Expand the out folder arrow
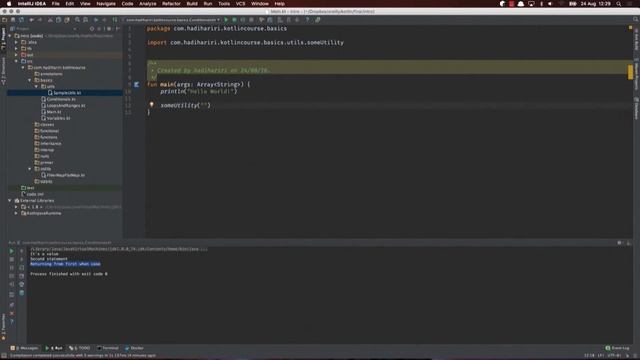Screen dimensions: 640x360 click(16, 55)
